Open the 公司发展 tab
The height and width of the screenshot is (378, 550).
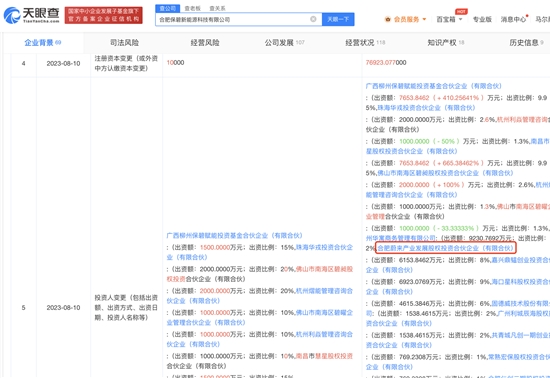pos(284,42)
